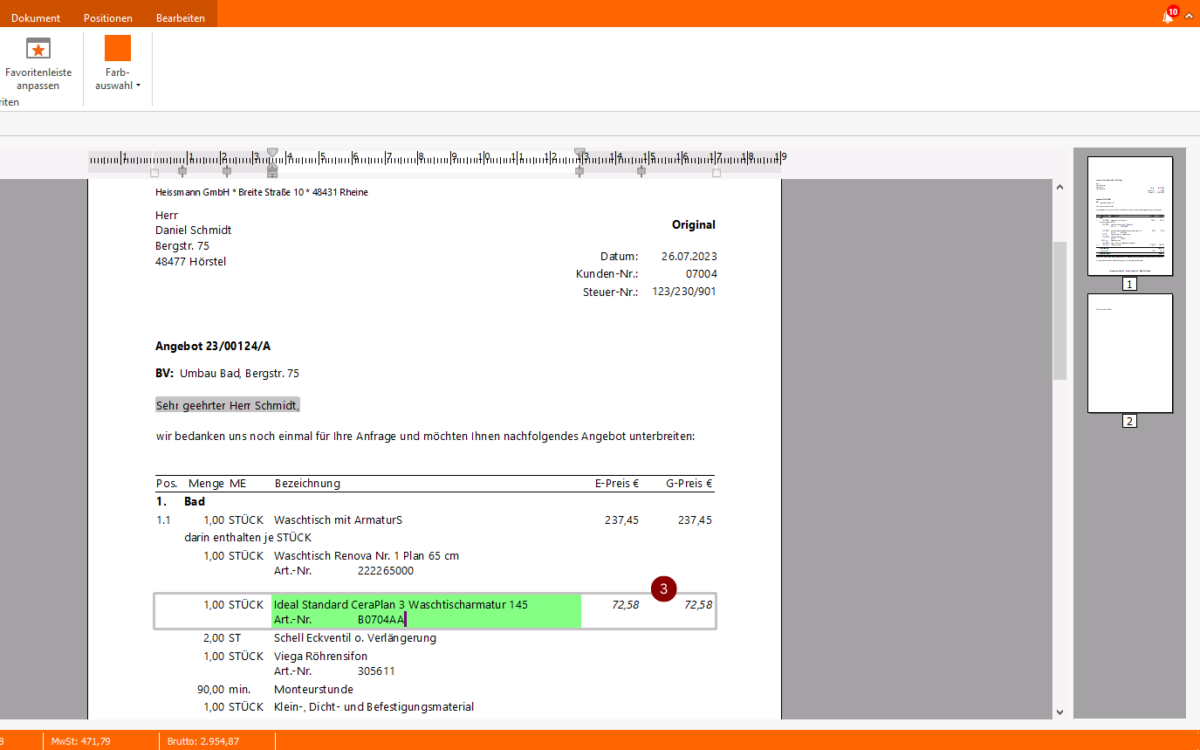Select the left tab stop marker on the ruler
The width and height of the screenshot is (1200, 750).
[182, 170]
